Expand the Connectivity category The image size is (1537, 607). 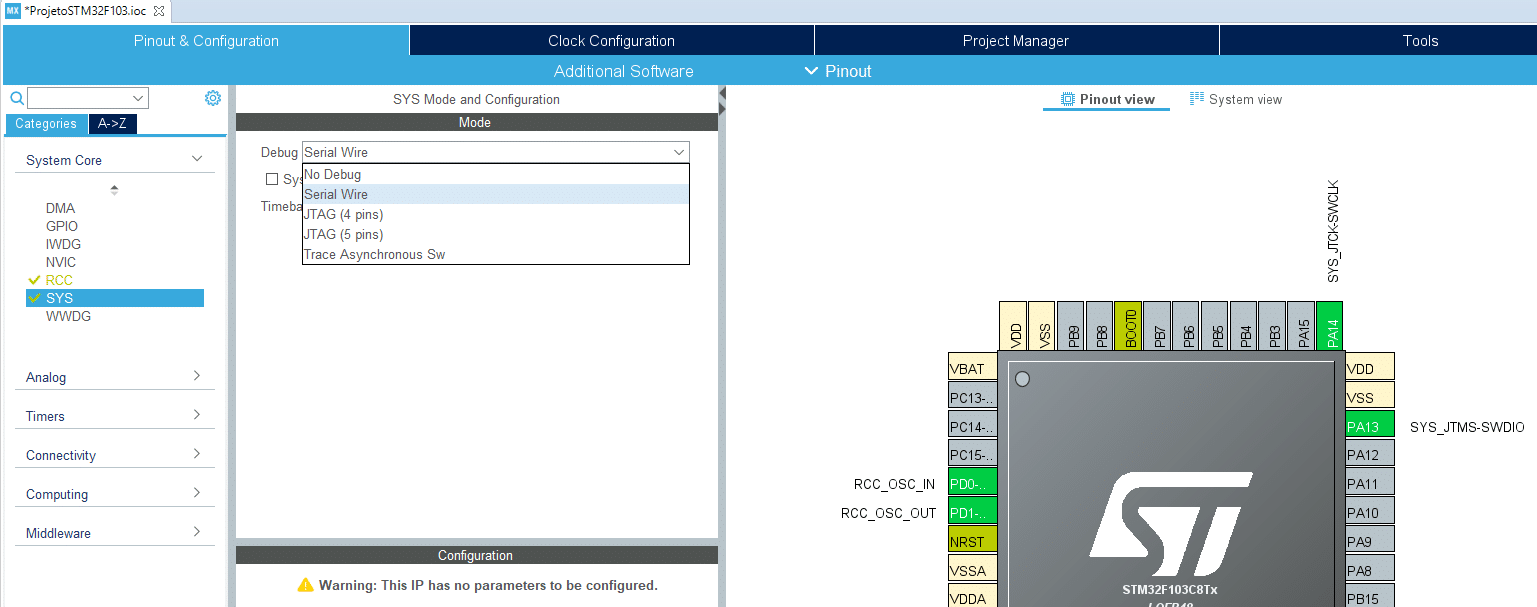pyautogui.click(x=197, y=454)
